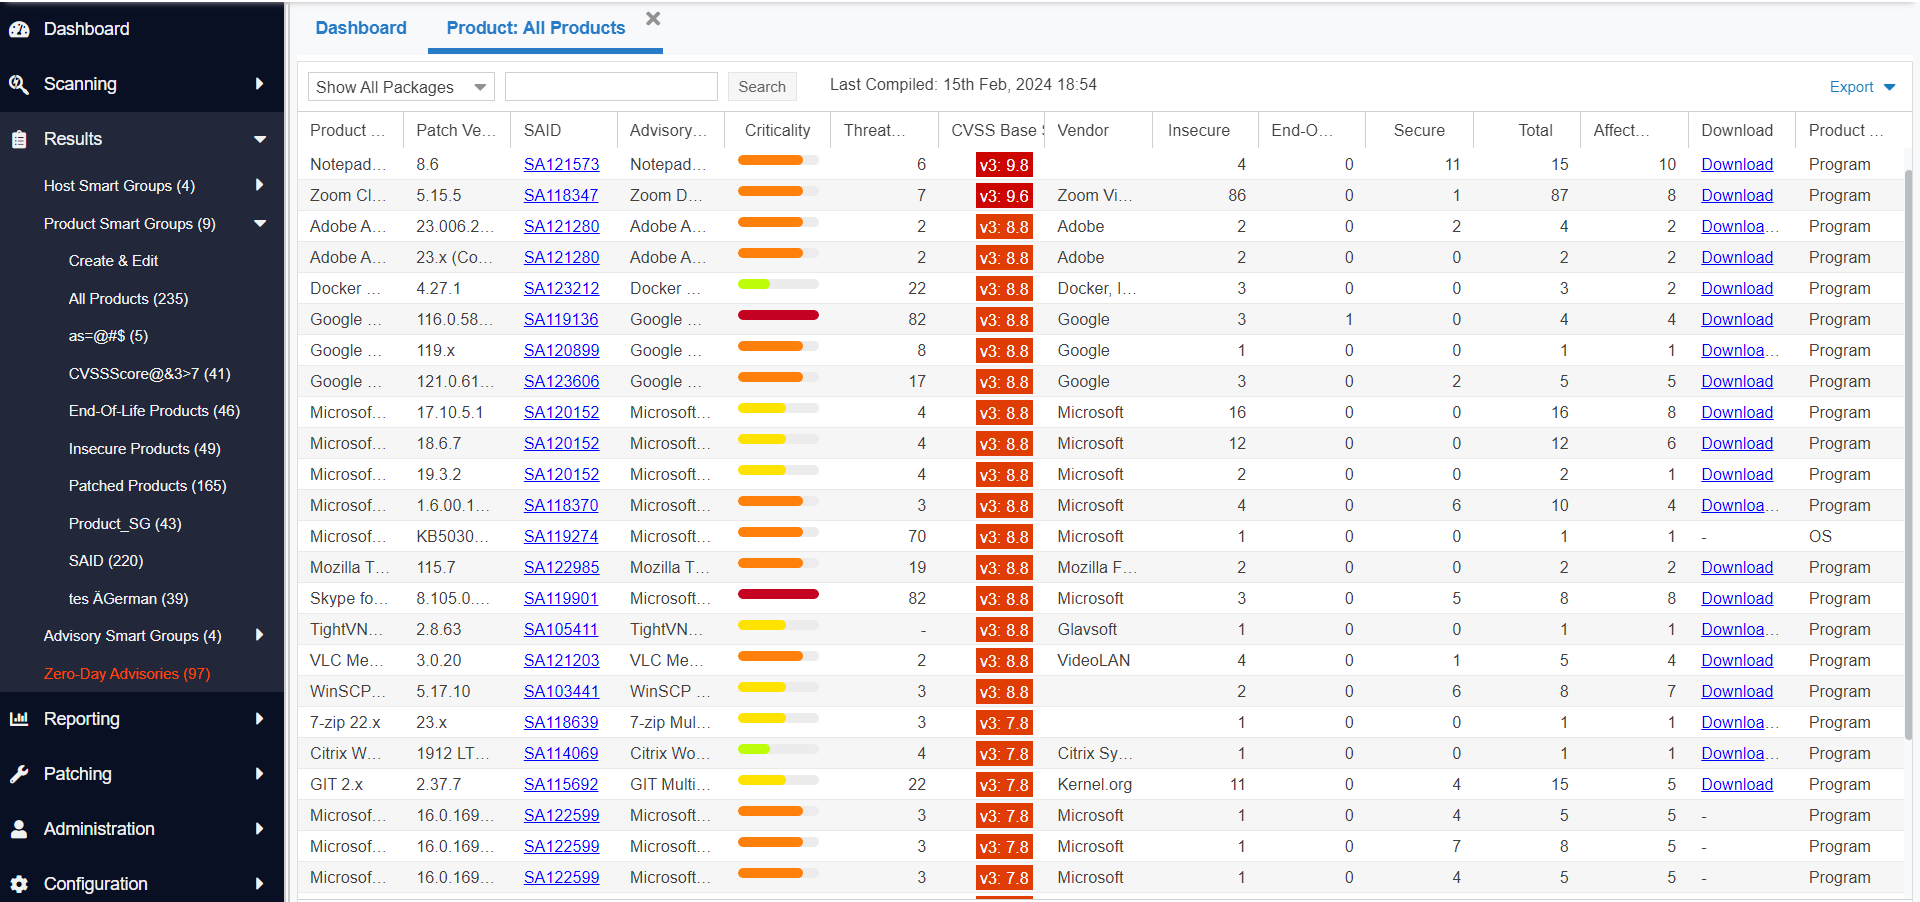Click the Configuration gear icon
Viewport: 1920px width, 902px height.
tap(19, 884)
